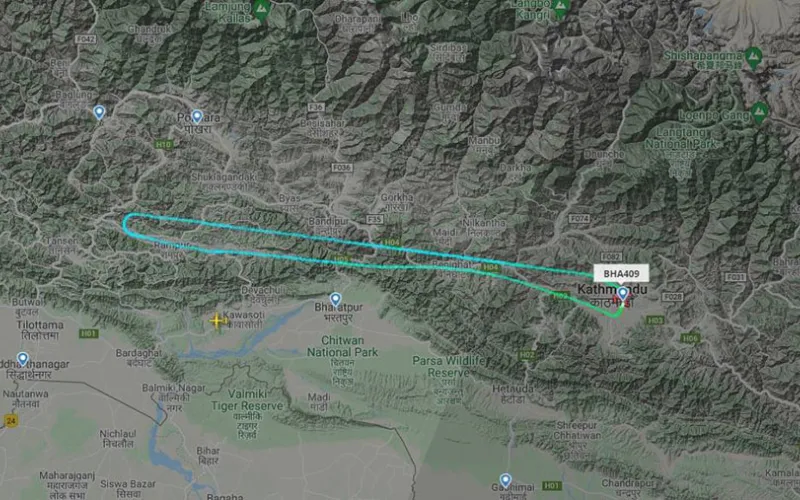Open the BHA409 flight label

(621, 273)
